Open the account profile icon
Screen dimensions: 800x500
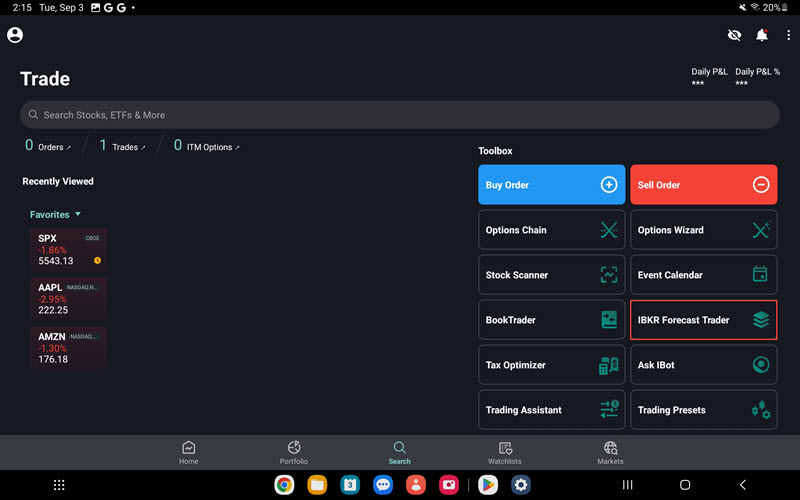pos(15,35)
